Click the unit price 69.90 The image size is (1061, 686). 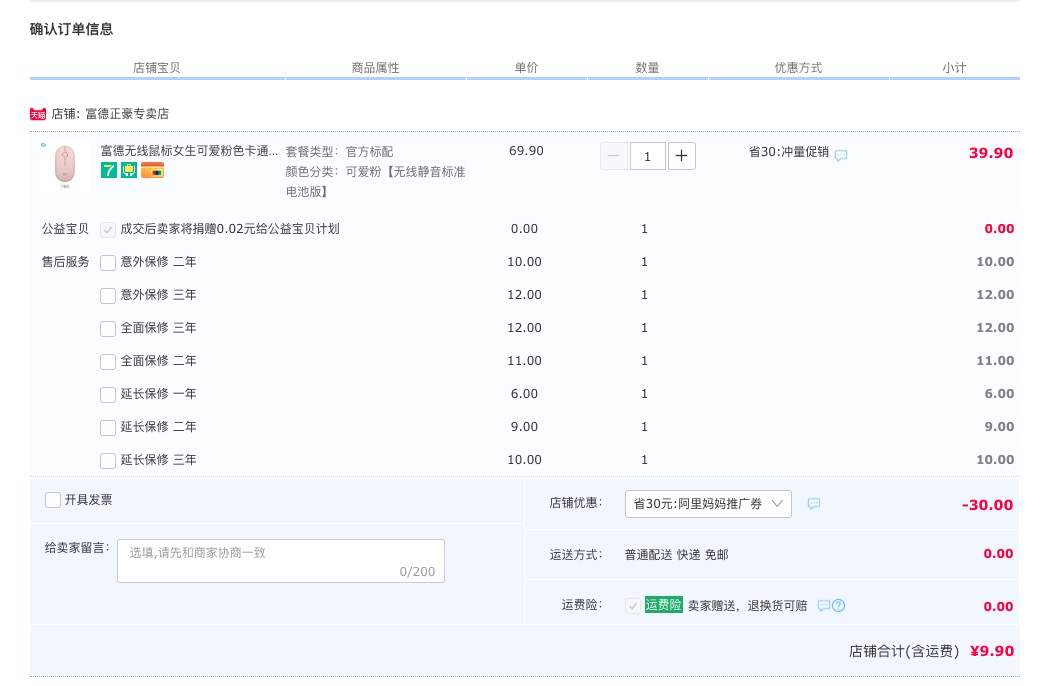point(526,151)
